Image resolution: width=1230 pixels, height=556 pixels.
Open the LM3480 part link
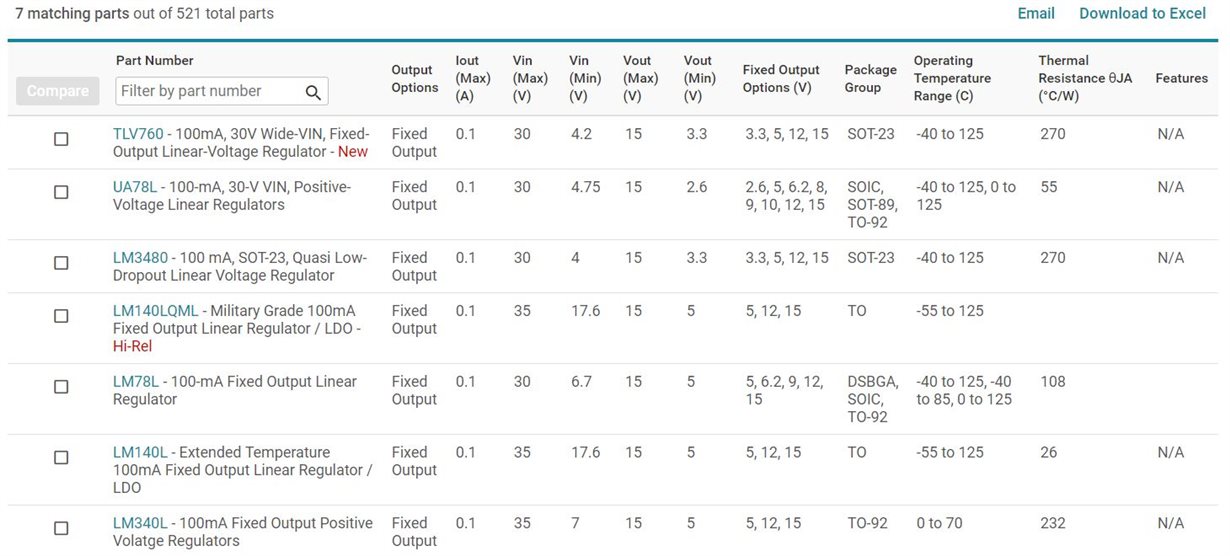pos(140,258)
